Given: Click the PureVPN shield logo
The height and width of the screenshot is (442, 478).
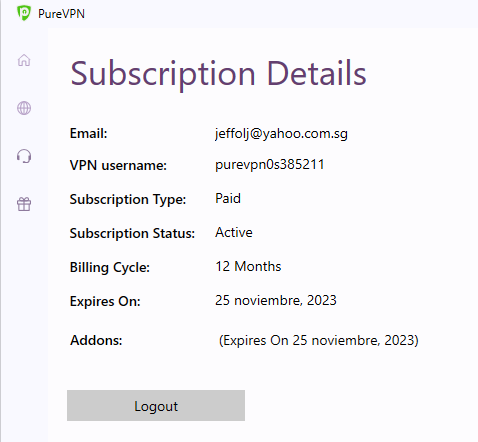Looking at the screenshot, I should click(x=24, y=13).
